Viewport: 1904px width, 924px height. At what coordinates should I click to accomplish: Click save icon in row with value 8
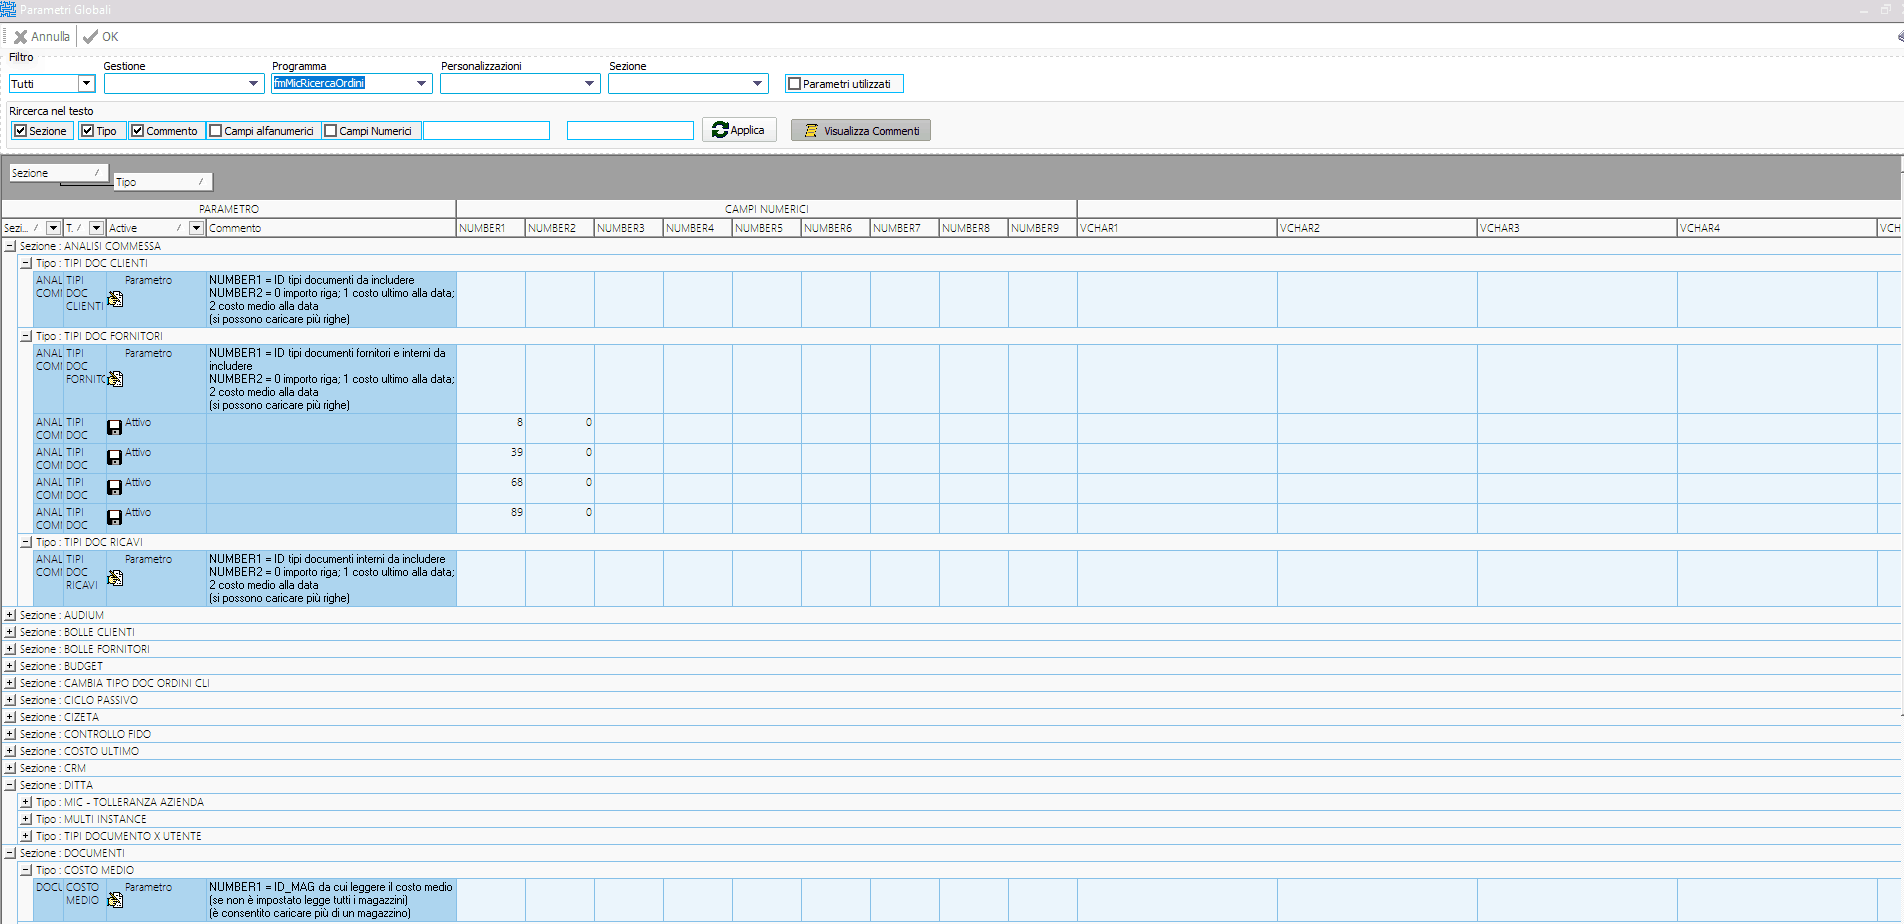pos(115,428)
